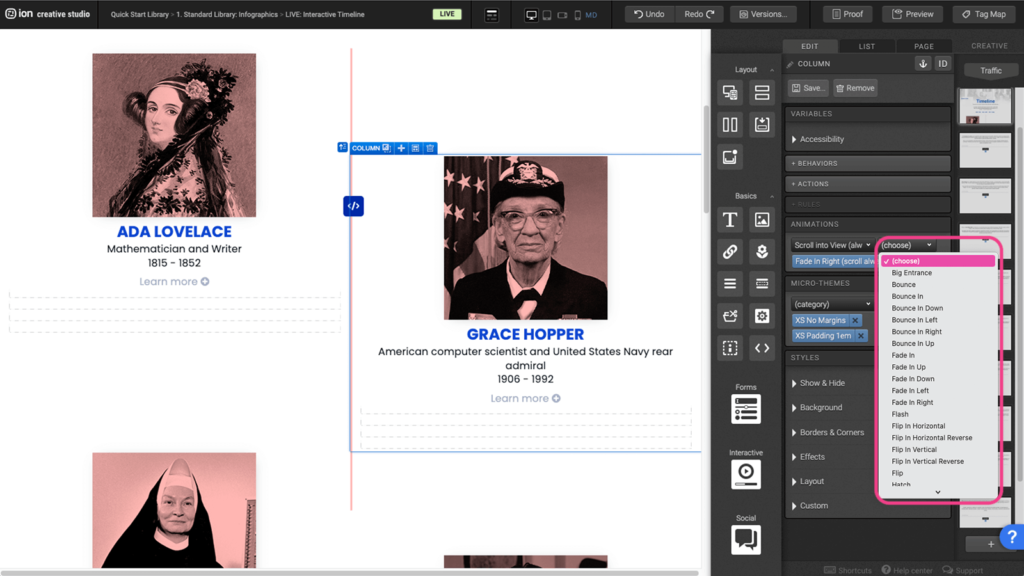Expand the Show & Hide styles section
Image resolution: width=1024 pixels, height=576 pixels.
(818, 383)
